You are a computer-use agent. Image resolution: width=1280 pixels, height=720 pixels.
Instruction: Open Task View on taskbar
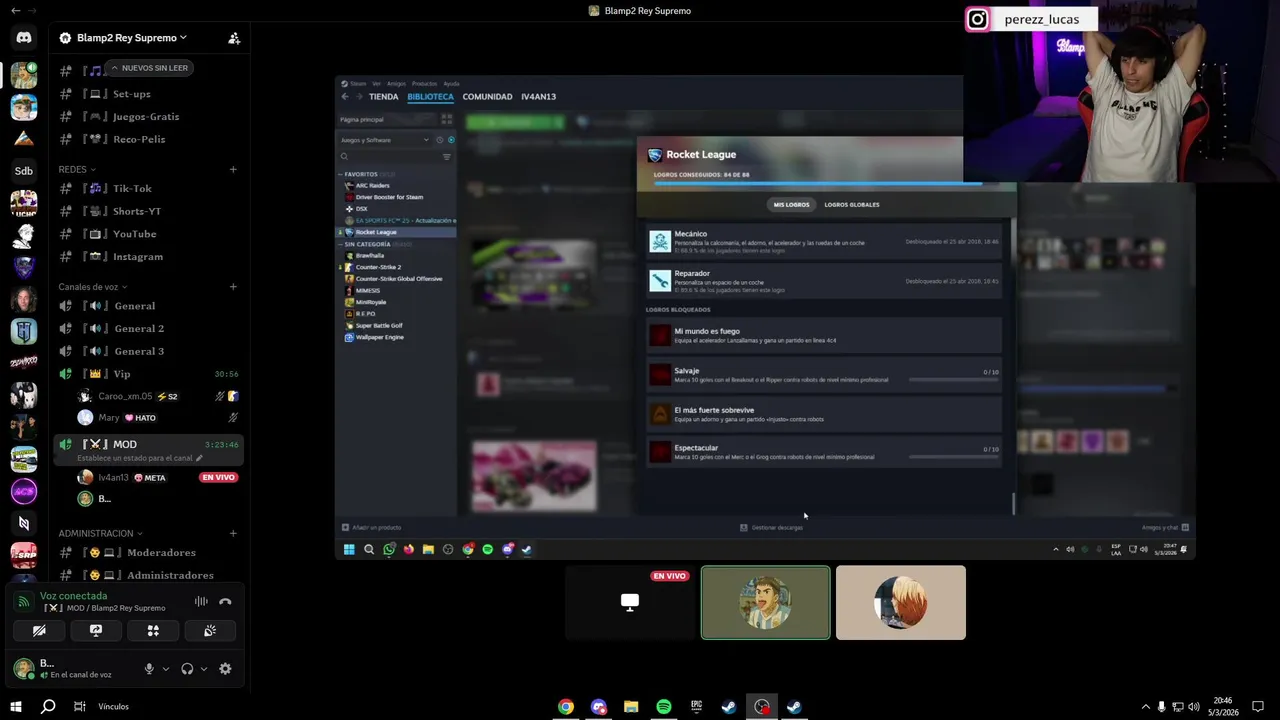pos(79,707)
